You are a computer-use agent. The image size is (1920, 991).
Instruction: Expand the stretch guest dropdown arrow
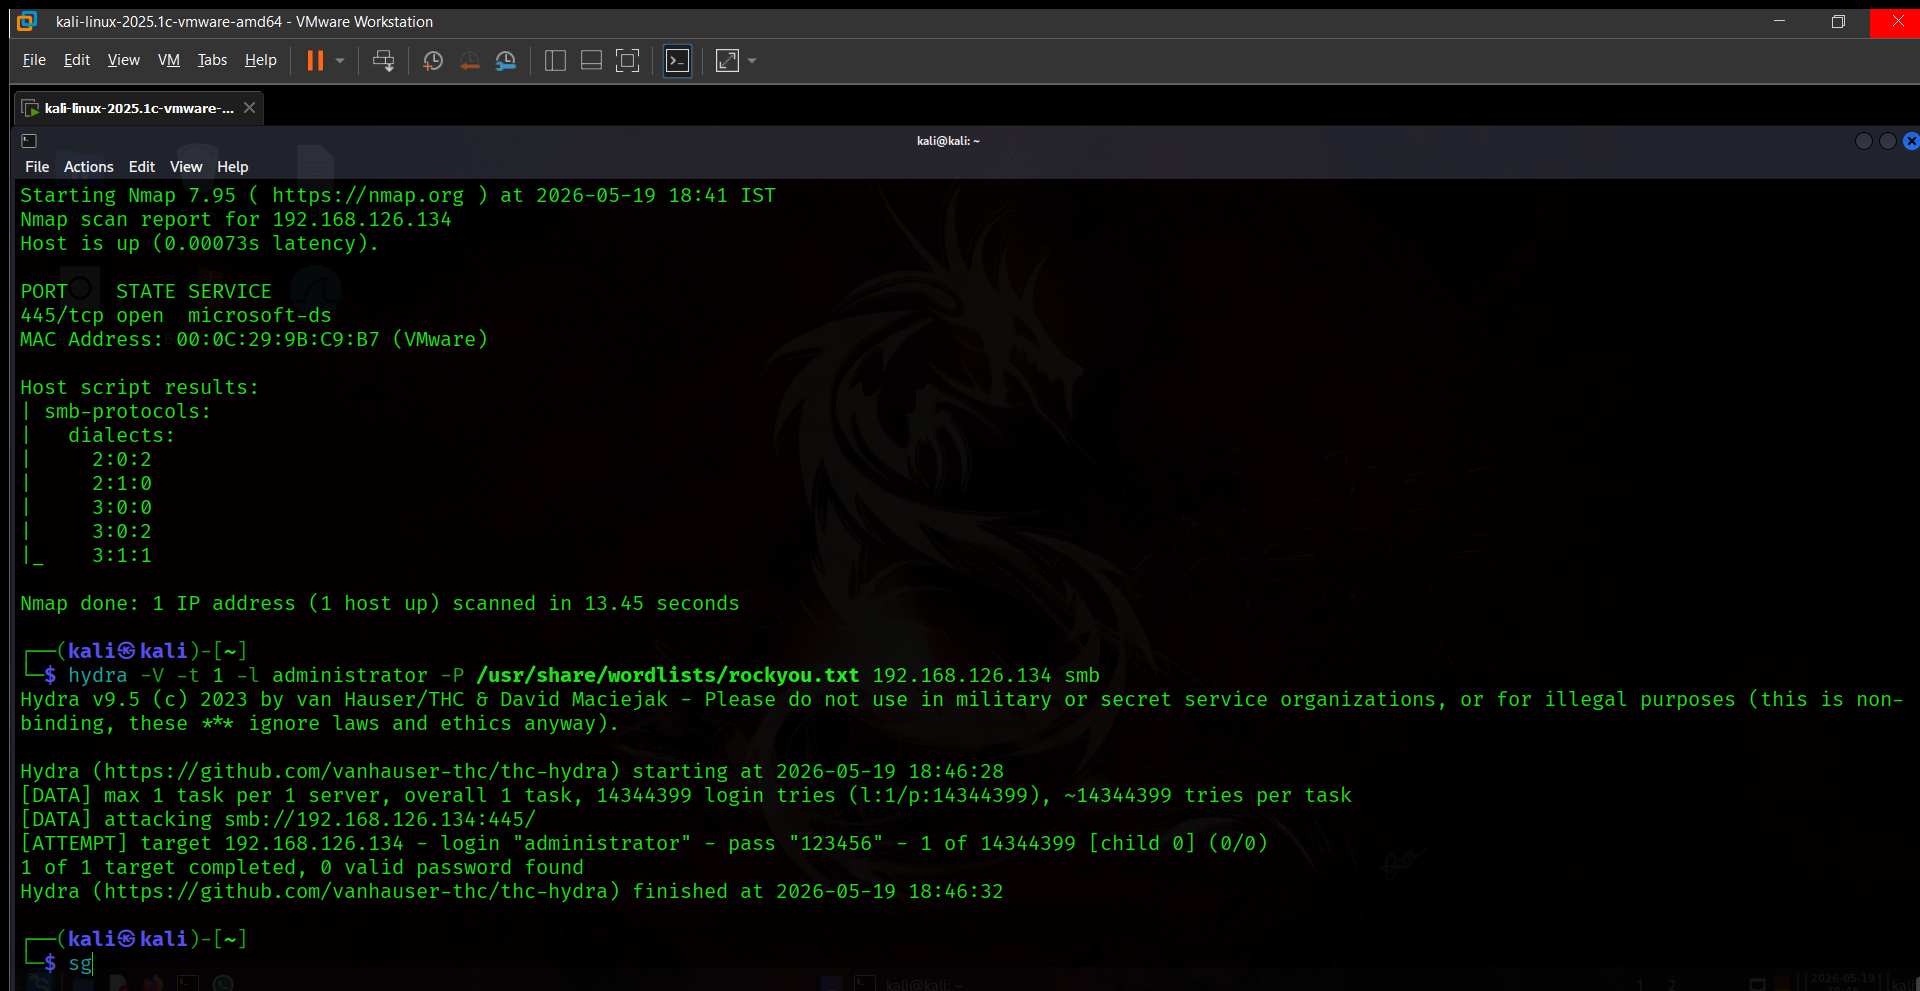tap(752, 61)
